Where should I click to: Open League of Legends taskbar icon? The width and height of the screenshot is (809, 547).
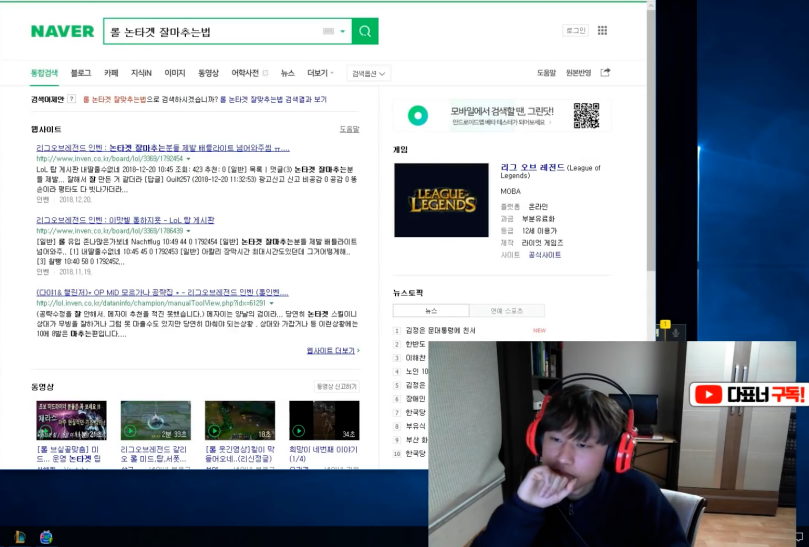click(20, 537)
